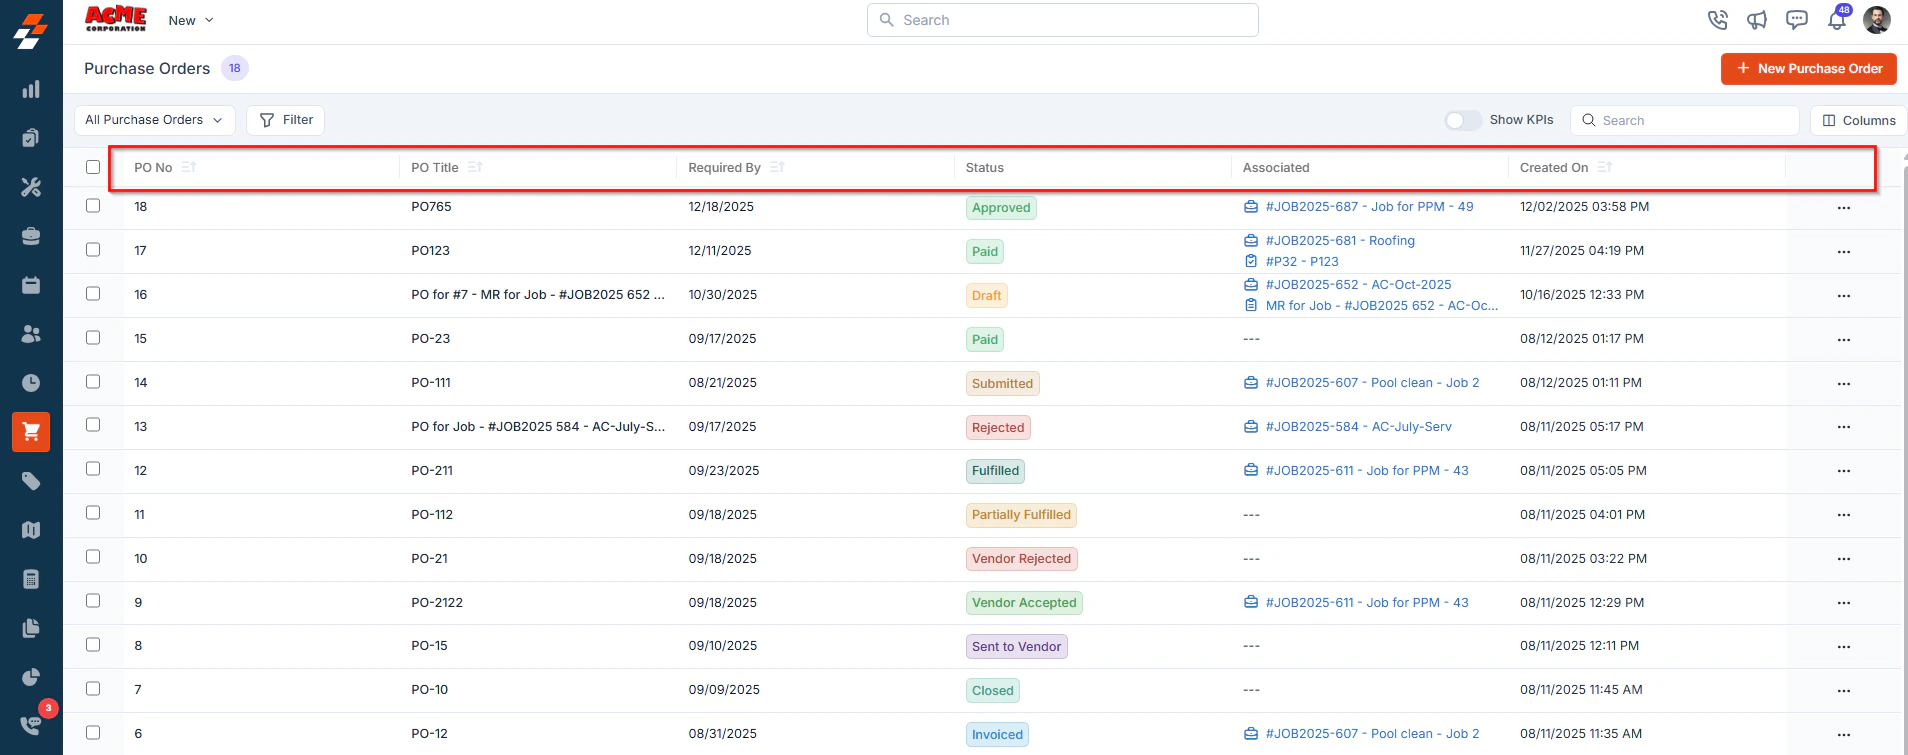1908x755 pixels.
Task: Click the global Search field in top bar
Action: [1062, 20]
